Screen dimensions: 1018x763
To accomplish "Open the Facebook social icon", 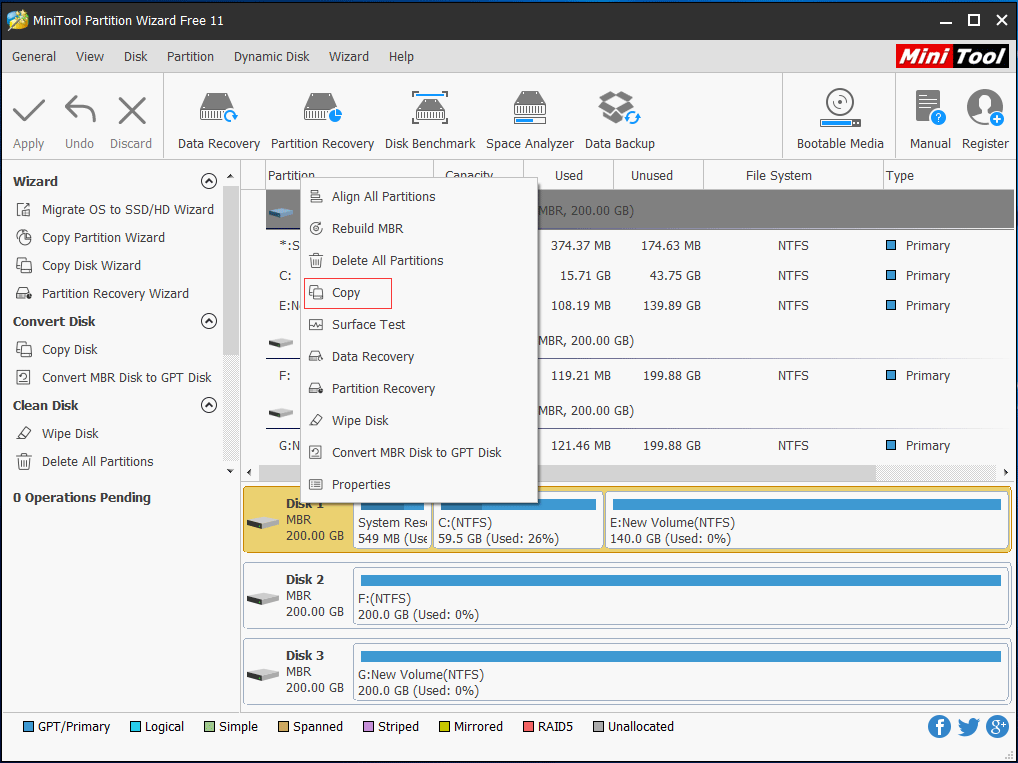I will click(x=939, y=727).
